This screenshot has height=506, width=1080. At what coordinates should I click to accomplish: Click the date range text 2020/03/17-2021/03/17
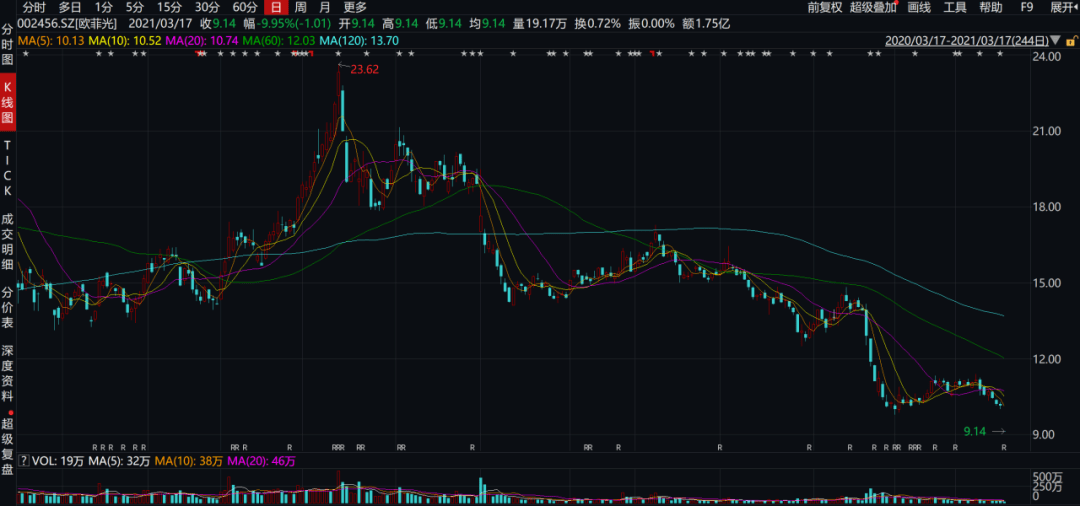point(967,41)
